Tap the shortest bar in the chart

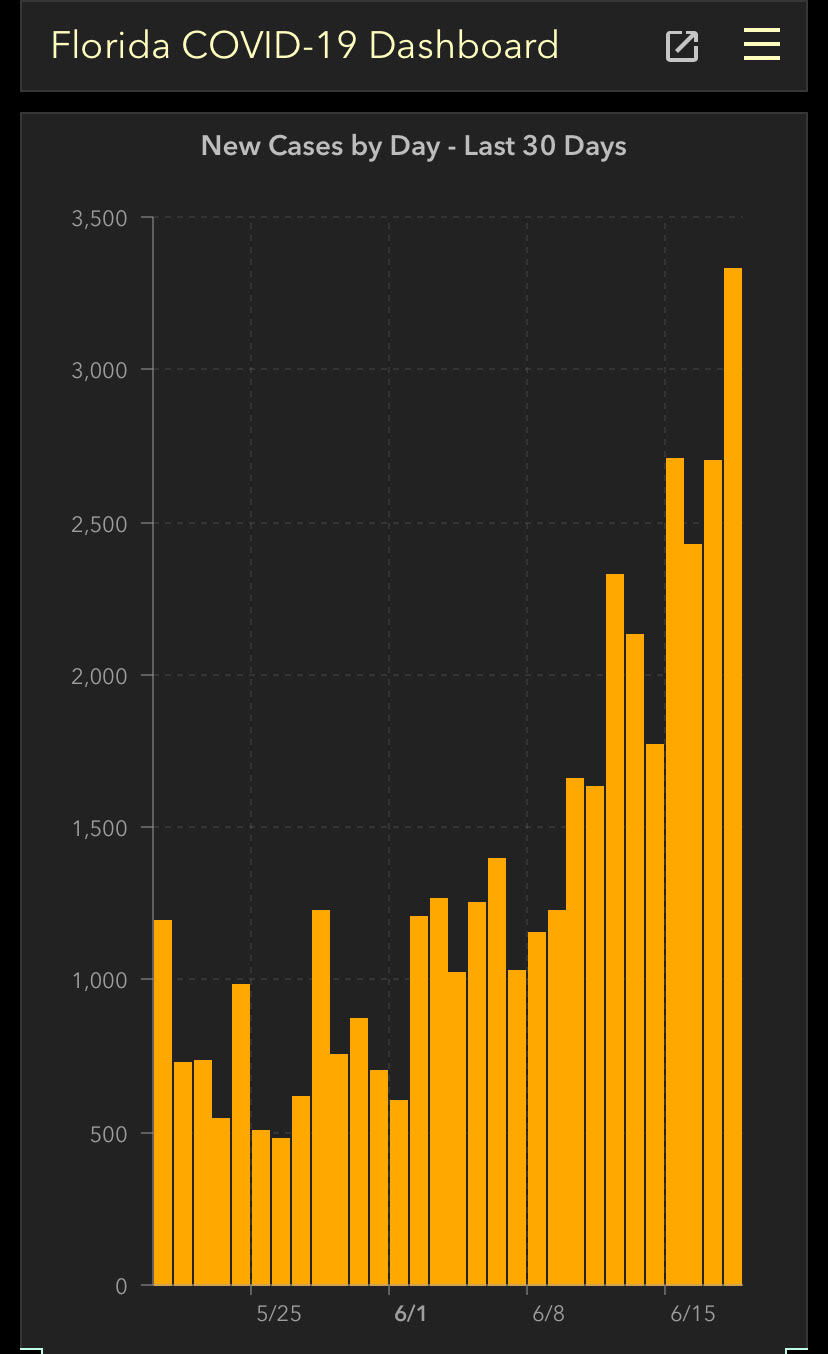click(x=281, y=1211)
